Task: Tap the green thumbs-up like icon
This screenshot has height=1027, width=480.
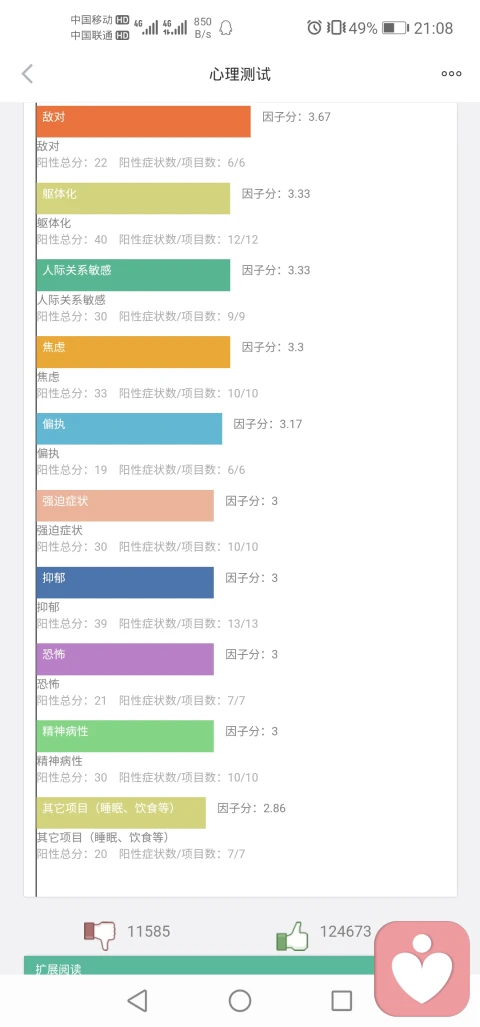Action: [x=292, y=935]
